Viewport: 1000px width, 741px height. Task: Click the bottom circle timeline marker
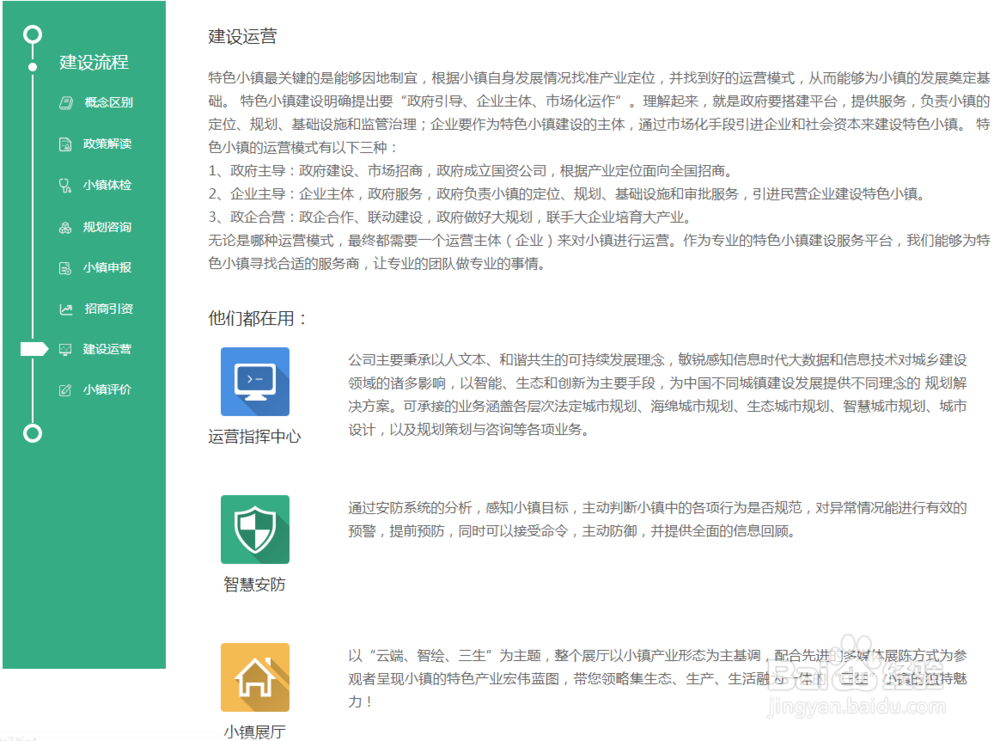(x=33, y=434)
